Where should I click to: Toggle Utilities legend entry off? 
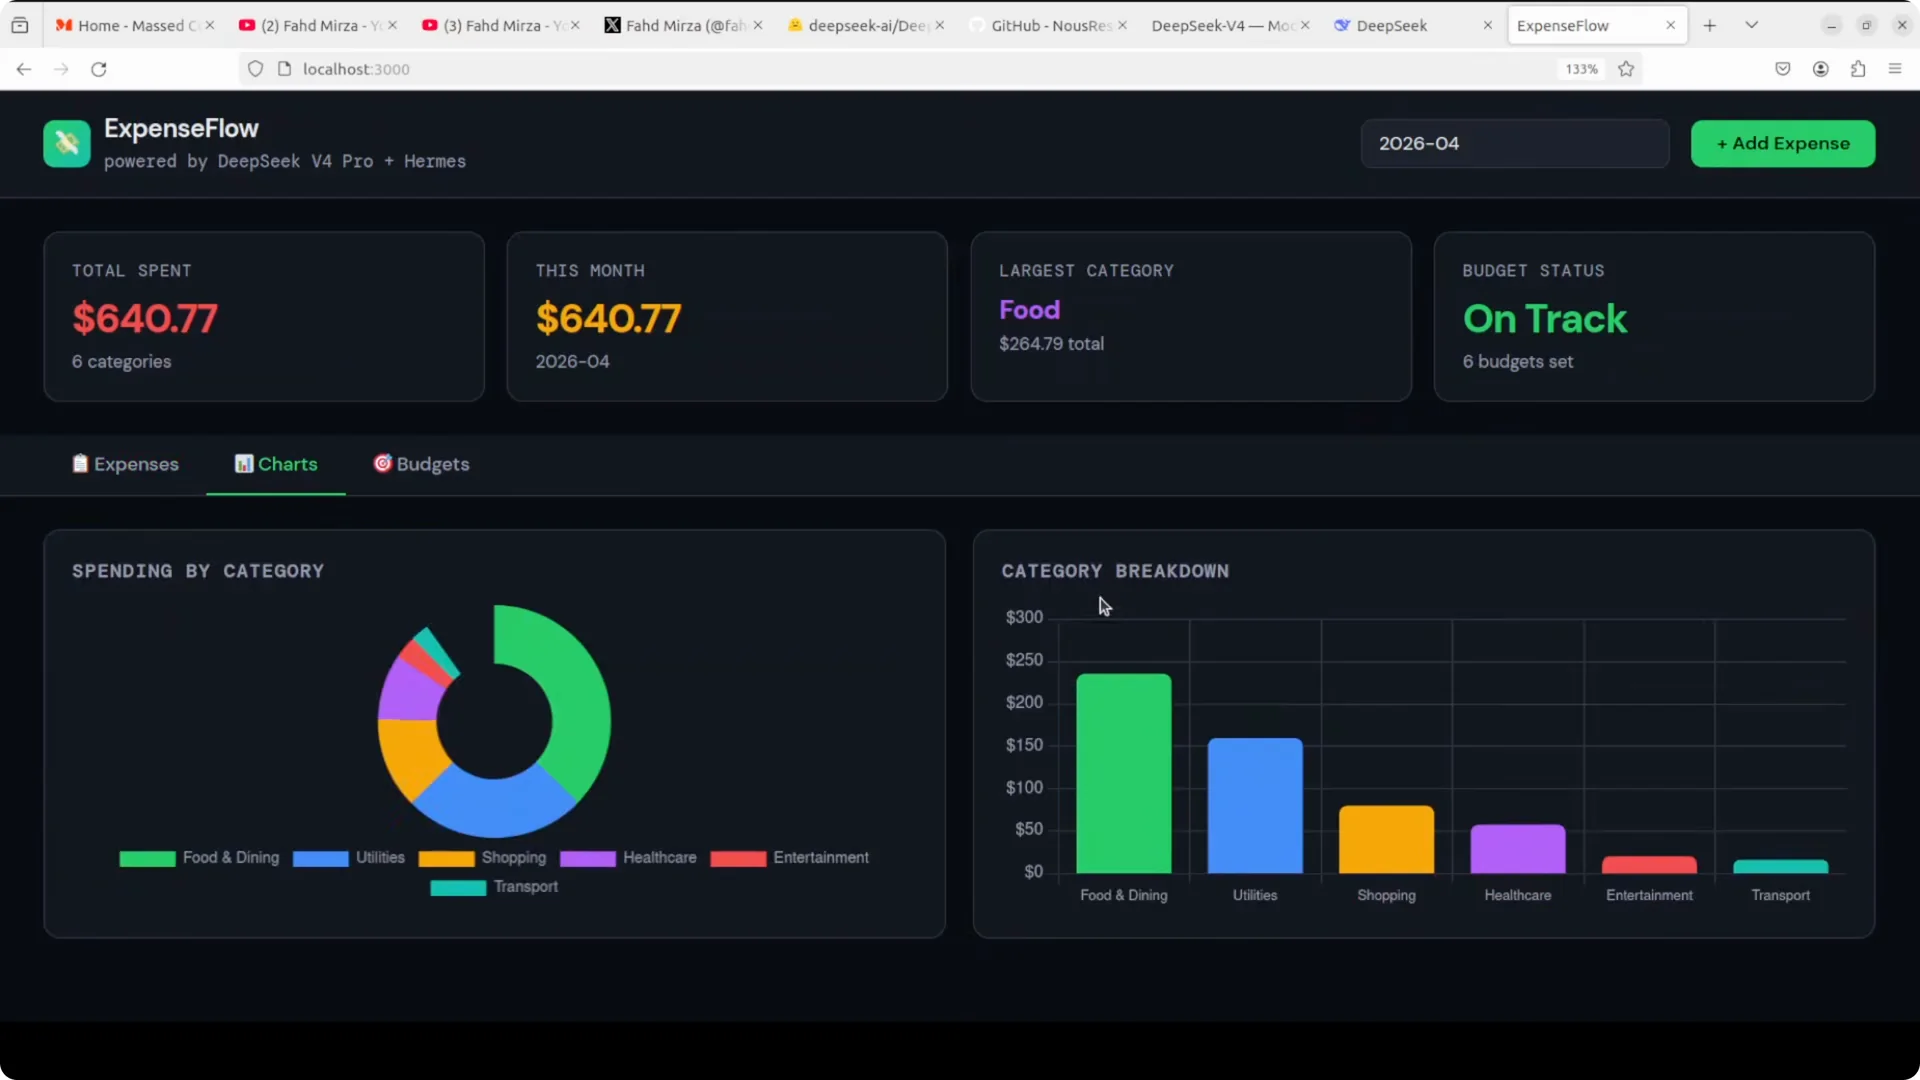pyautogui.click(x=349, y=858)
